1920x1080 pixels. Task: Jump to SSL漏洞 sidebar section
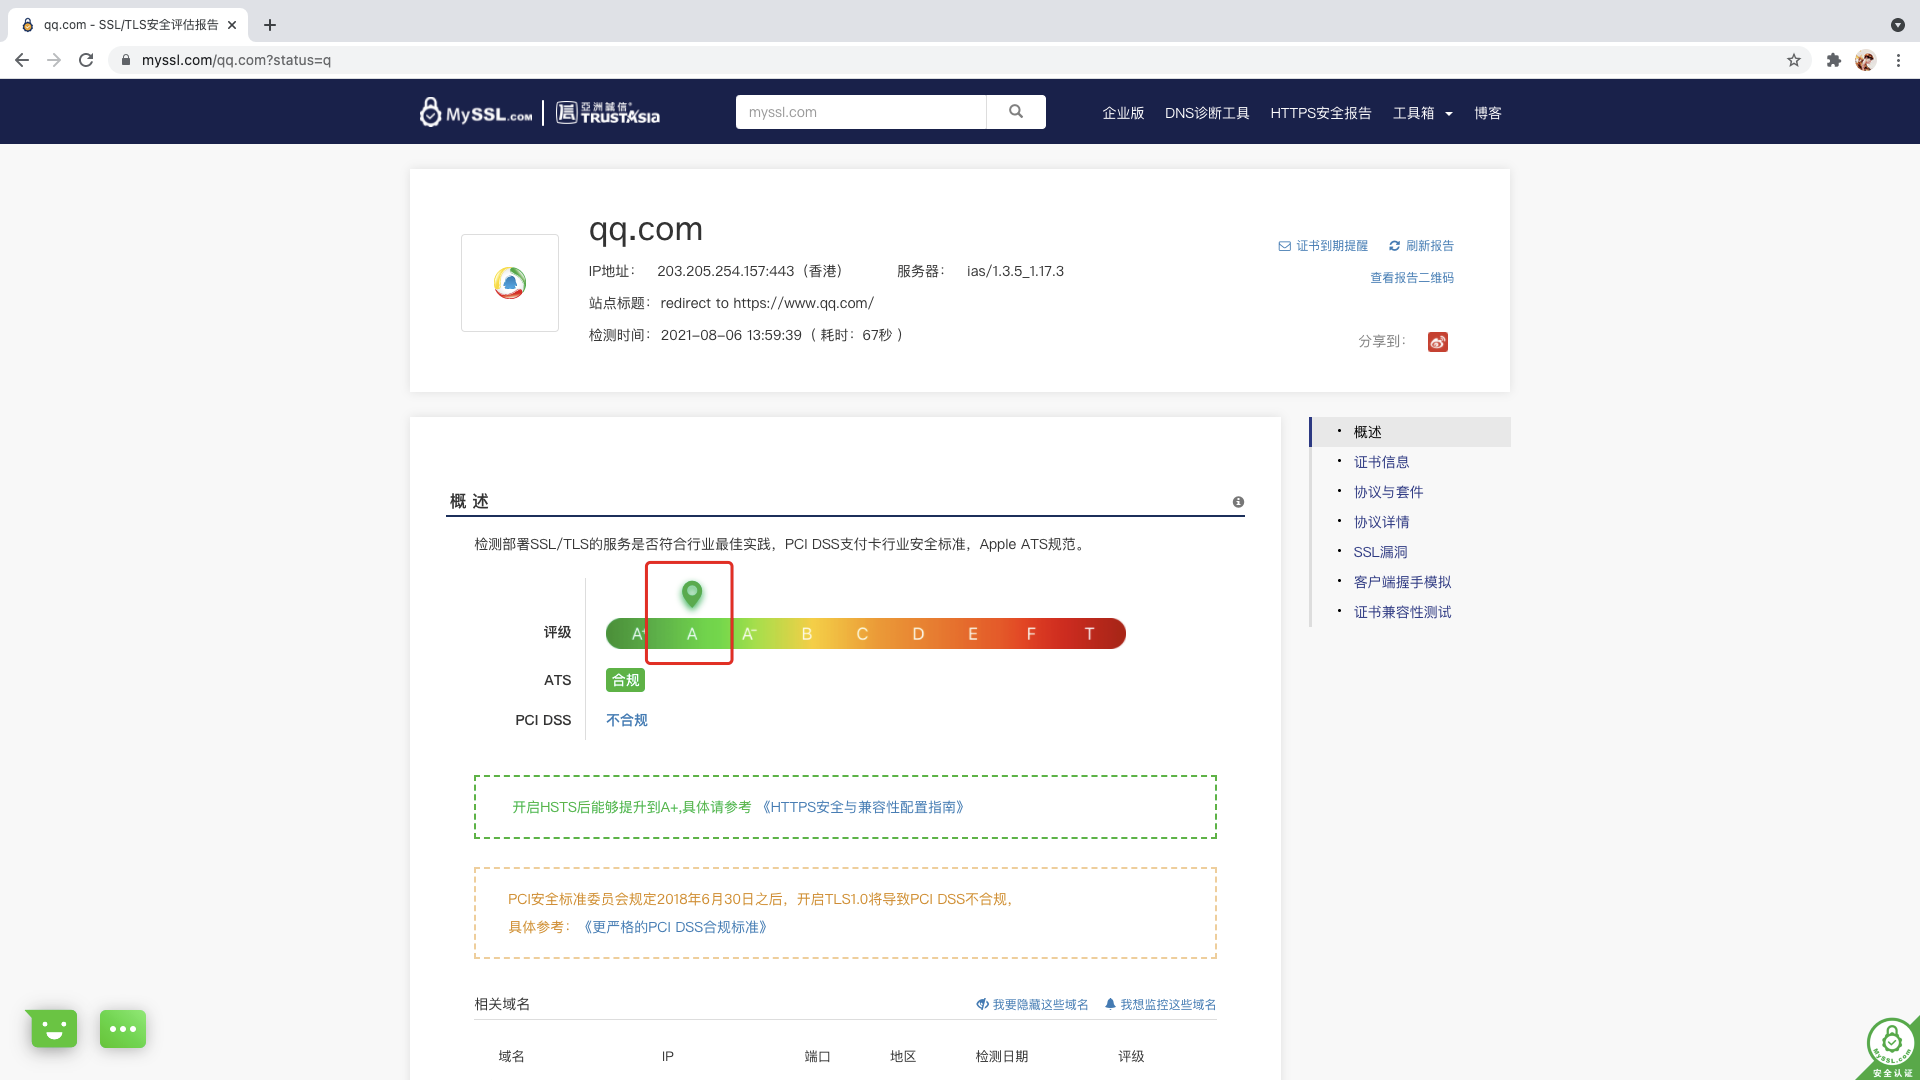(x=1380, y=552)
